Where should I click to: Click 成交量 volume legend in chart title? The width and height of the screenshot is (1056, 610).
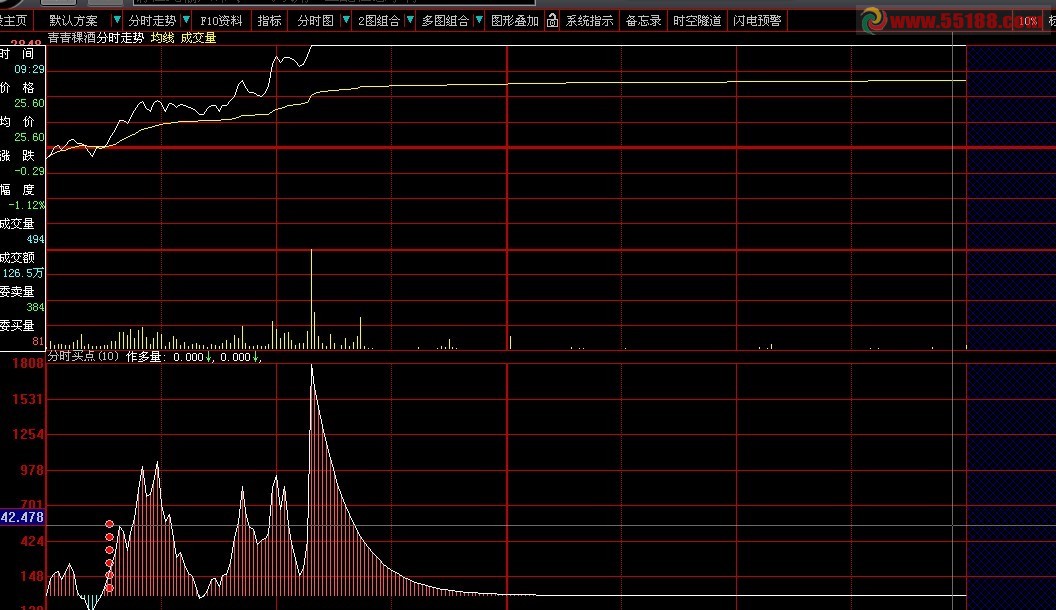(x=198, y=38)
